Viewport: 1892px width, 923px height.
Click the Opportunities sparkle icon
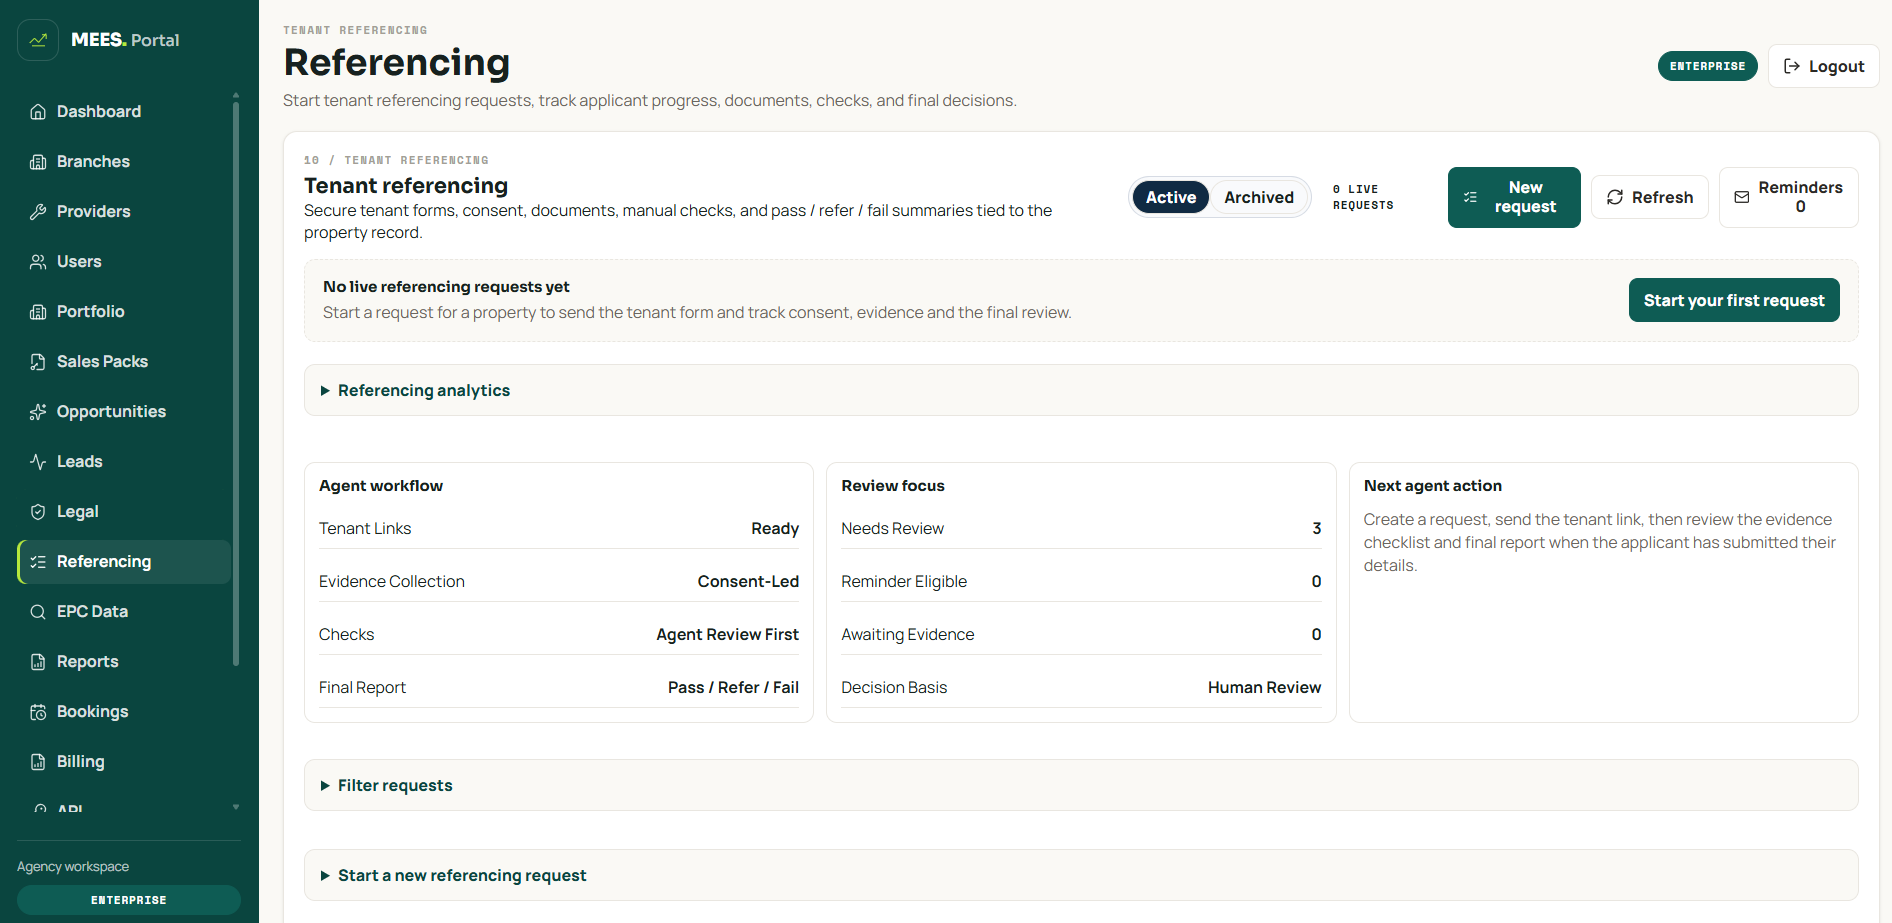coord(38,412)
